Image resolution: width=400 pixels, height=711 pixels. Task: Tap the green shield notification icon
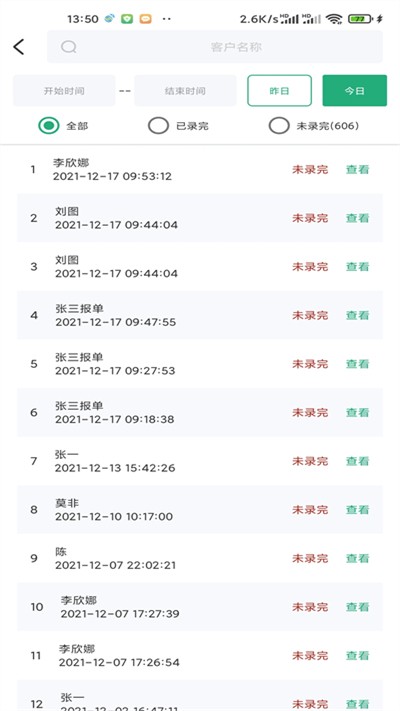[127, 19]
